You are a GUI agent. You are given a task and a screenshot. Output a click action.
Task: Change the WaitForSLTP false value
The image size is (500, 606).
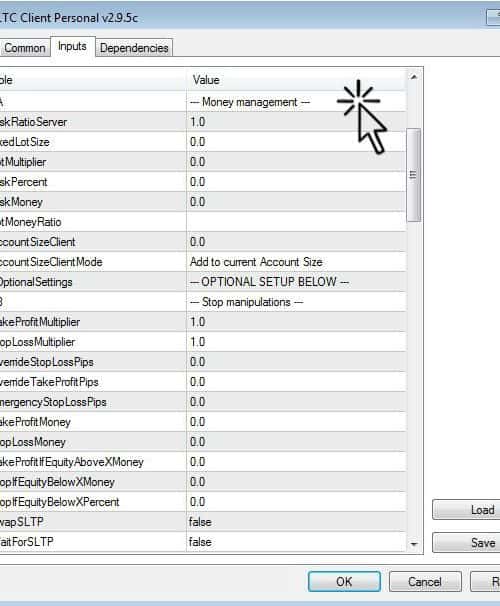[x=296, y=542]
